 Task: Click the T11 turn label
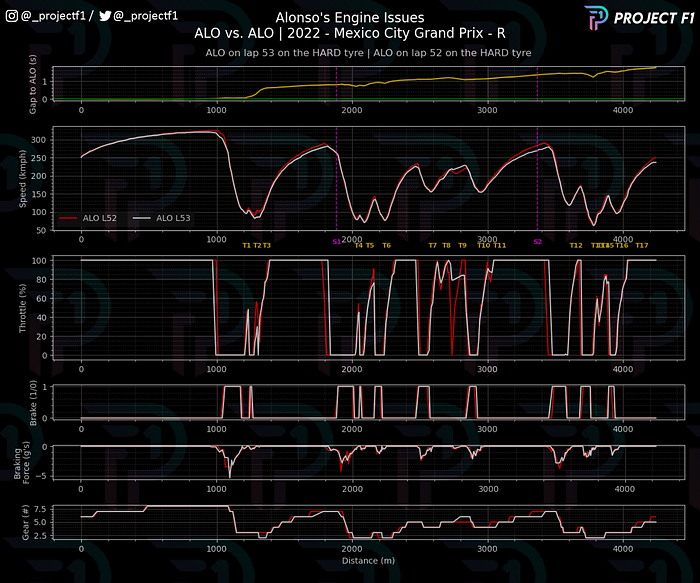[500, 246]
